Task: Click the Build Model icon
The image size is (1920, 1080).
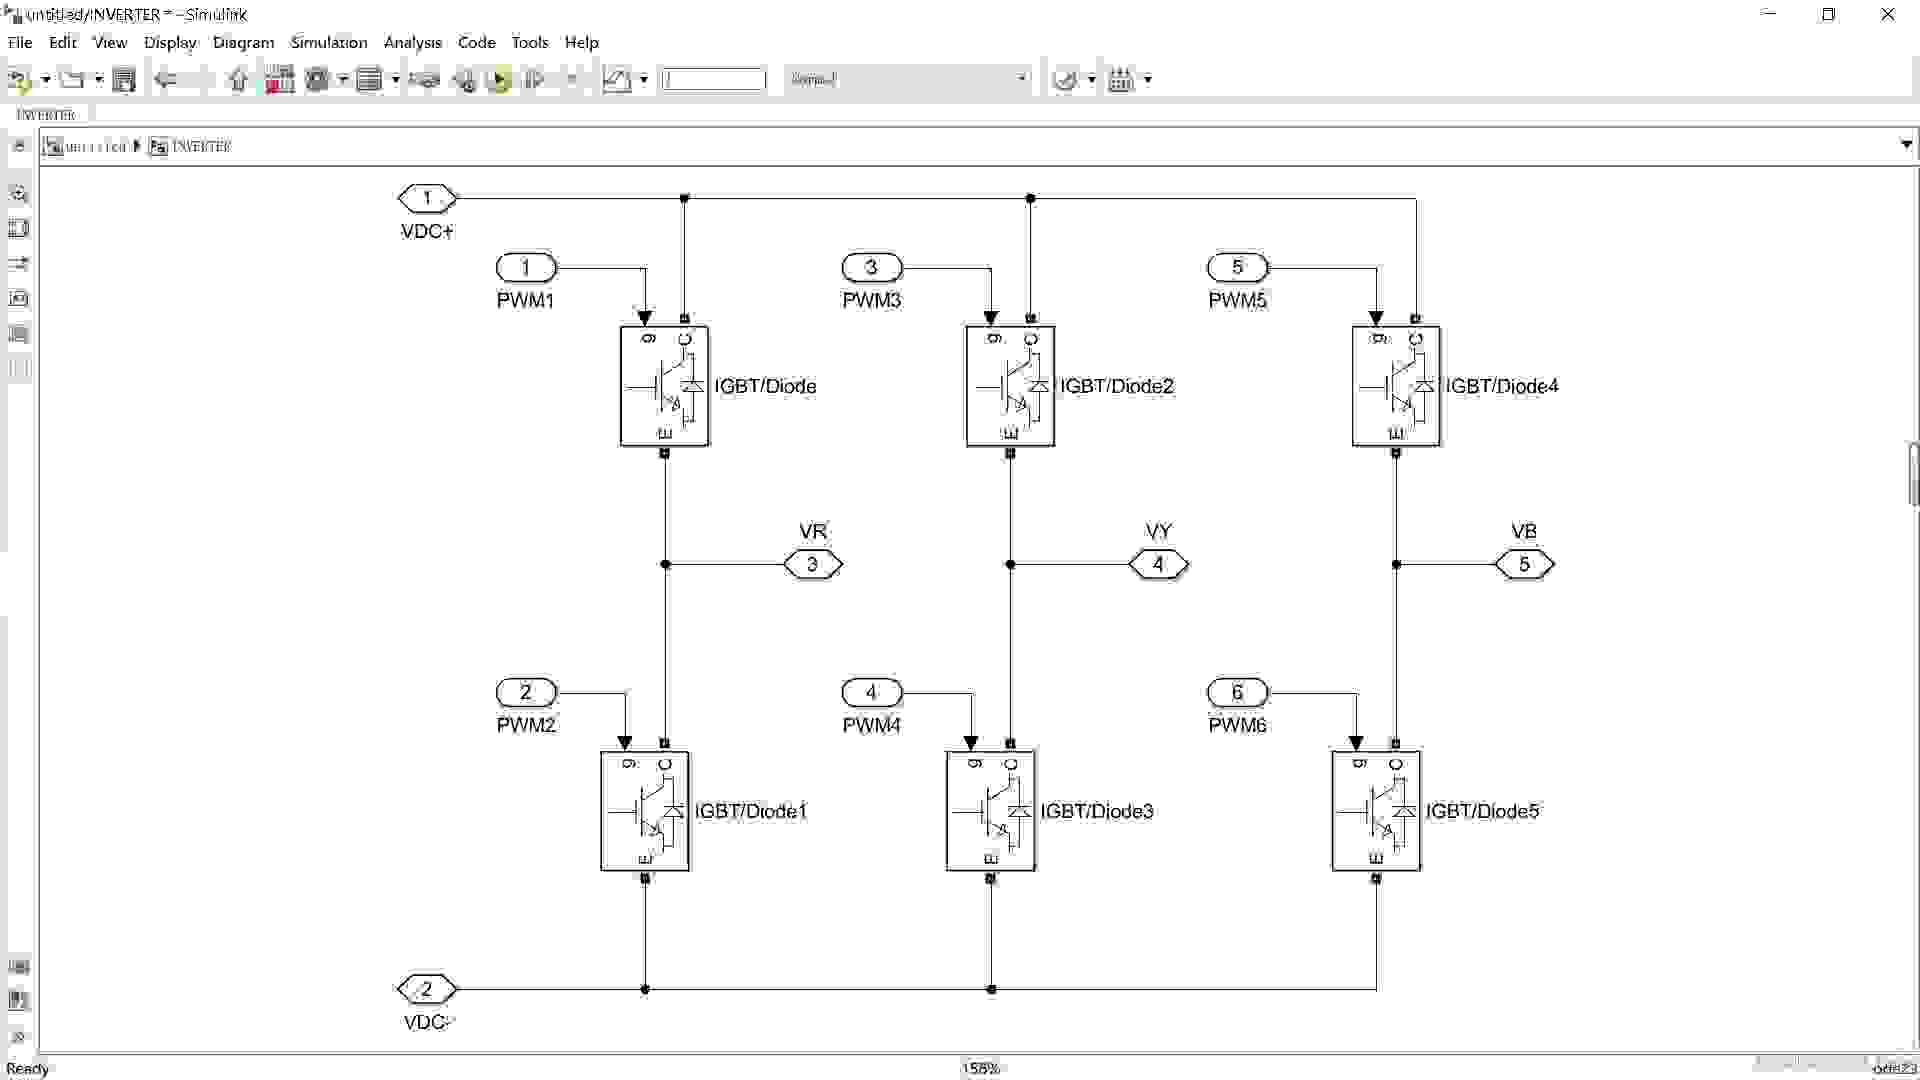Action: point(1122,80)
